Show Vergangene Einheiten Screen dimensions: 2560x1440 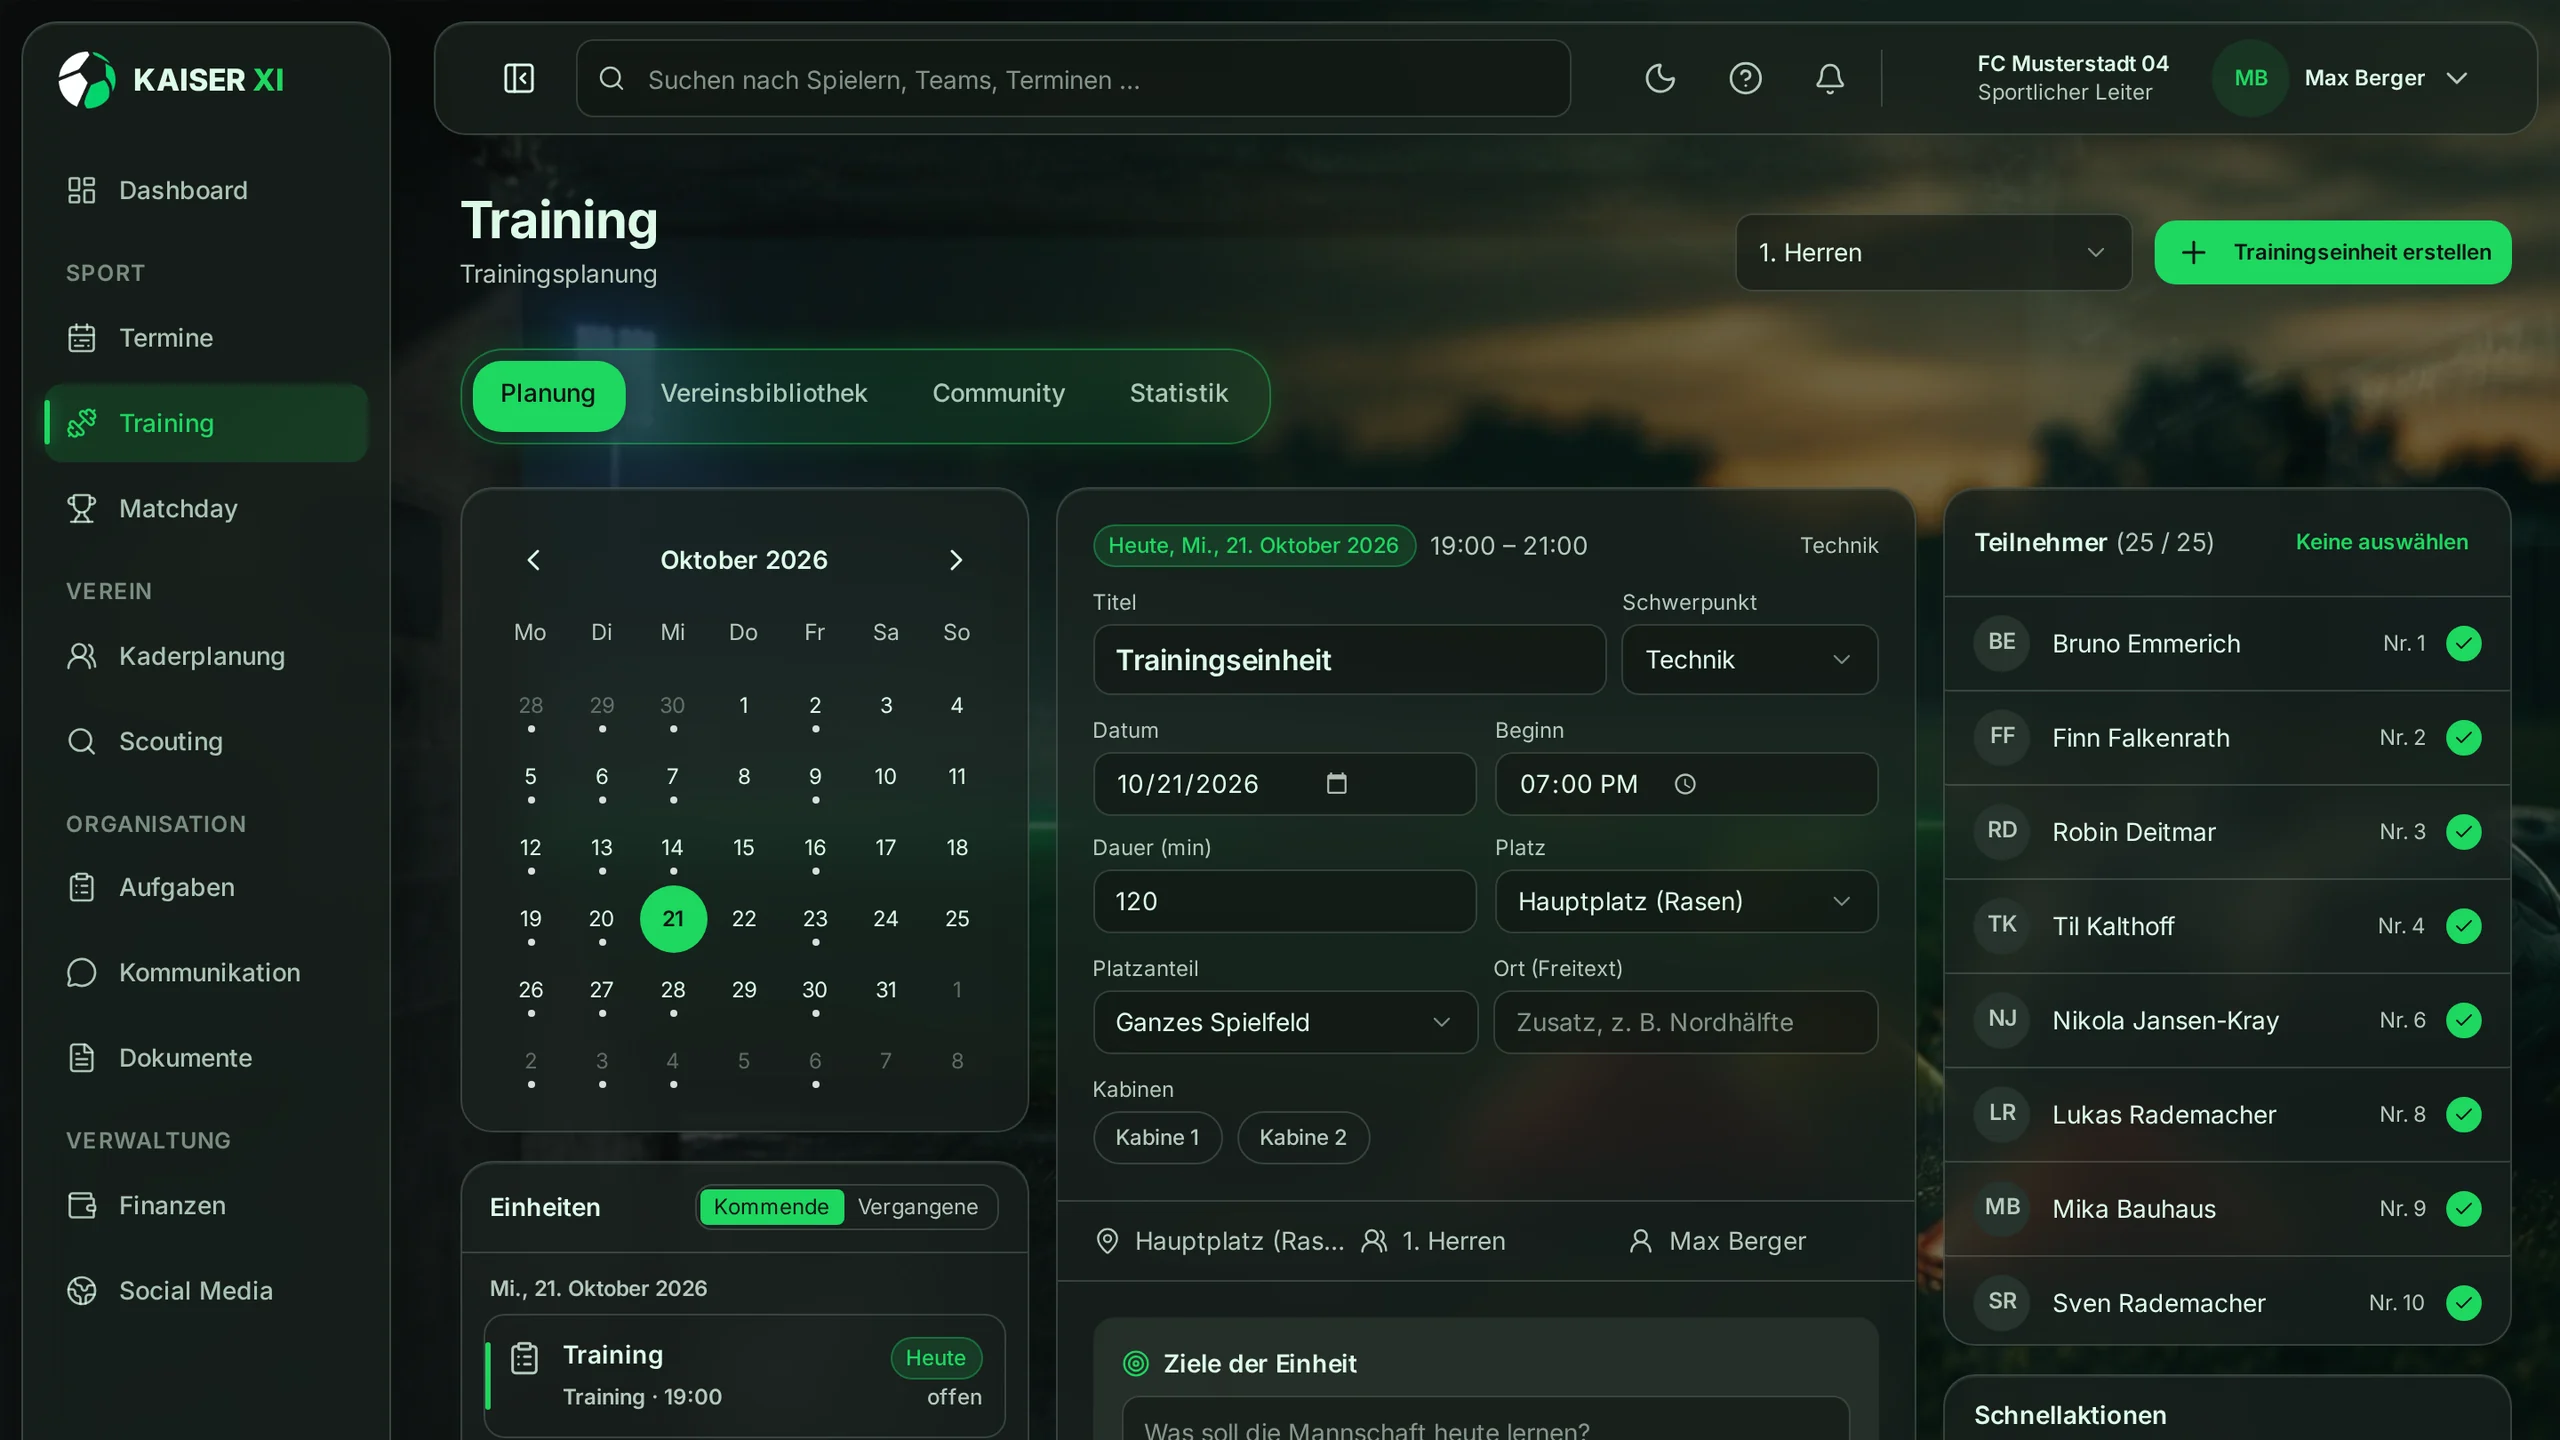click(x=917, y=1207)
